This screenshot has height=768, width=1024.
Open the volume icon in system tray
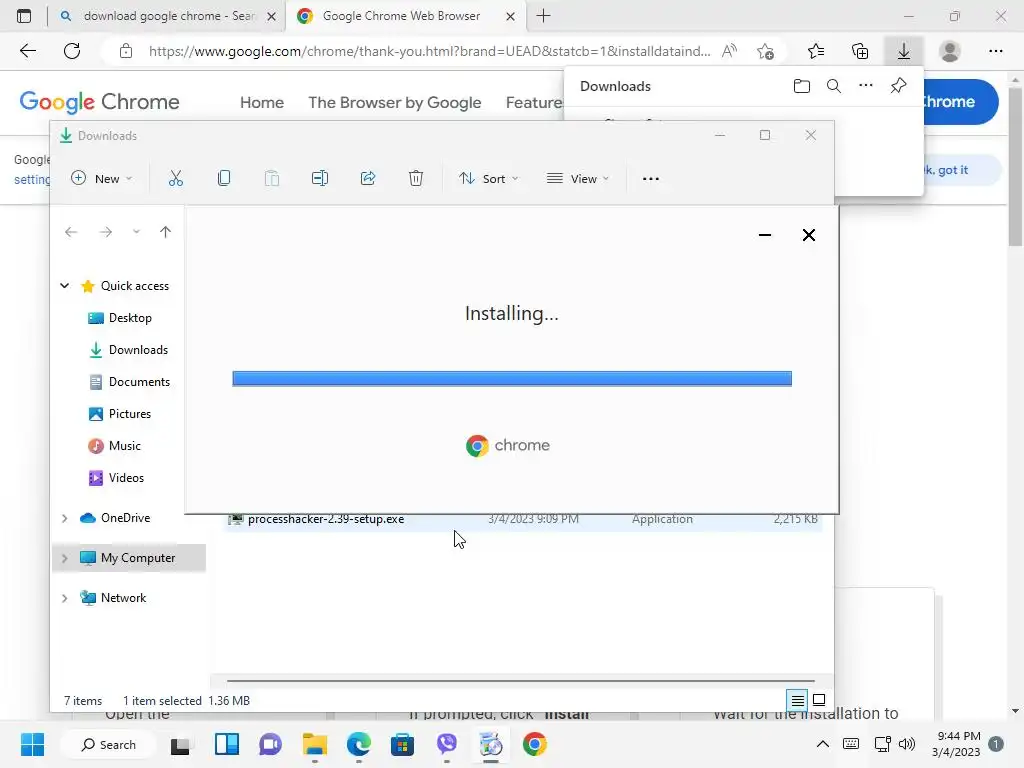(906, 744)
